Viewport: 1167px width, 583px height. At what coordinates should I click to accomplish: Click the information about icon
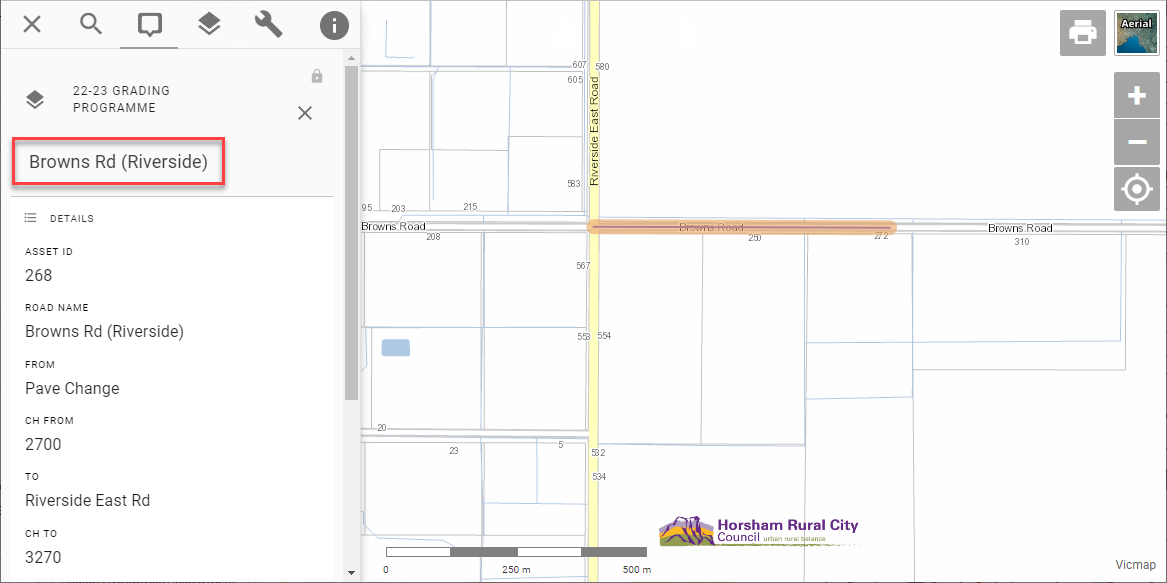[334, 25]
